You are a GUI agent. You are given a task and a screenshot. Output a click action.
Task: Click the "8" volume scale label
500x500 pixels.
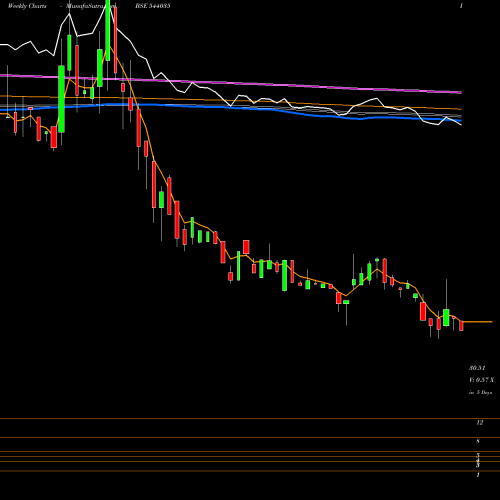click(478, 441)
